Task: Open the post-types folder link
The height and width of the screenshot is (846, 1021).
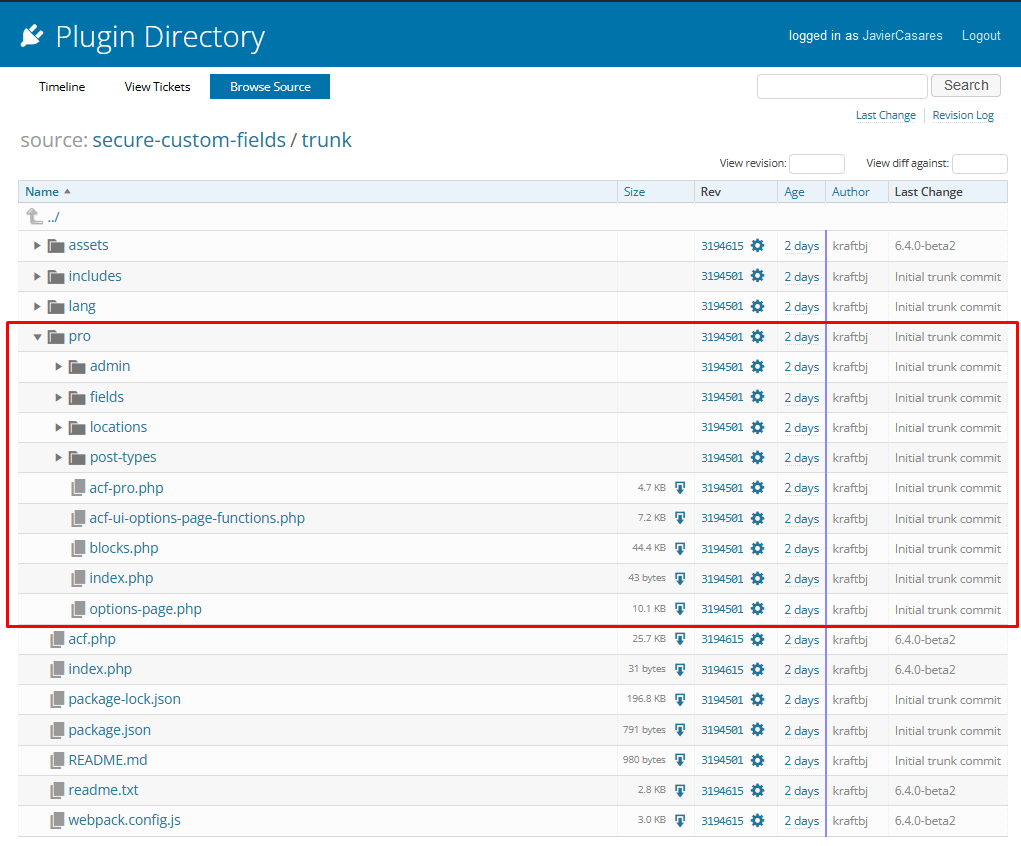Action: click(123, 458)
